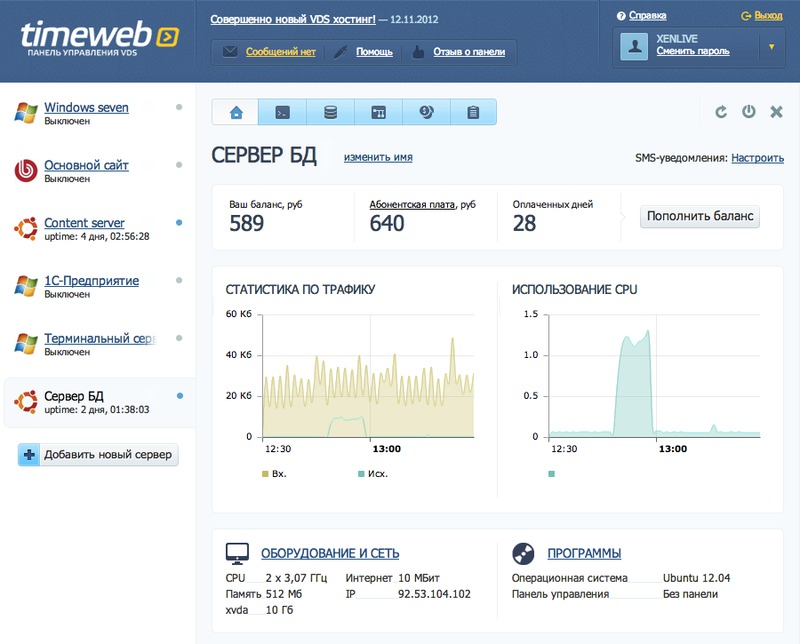Select the Content server link

84,222
